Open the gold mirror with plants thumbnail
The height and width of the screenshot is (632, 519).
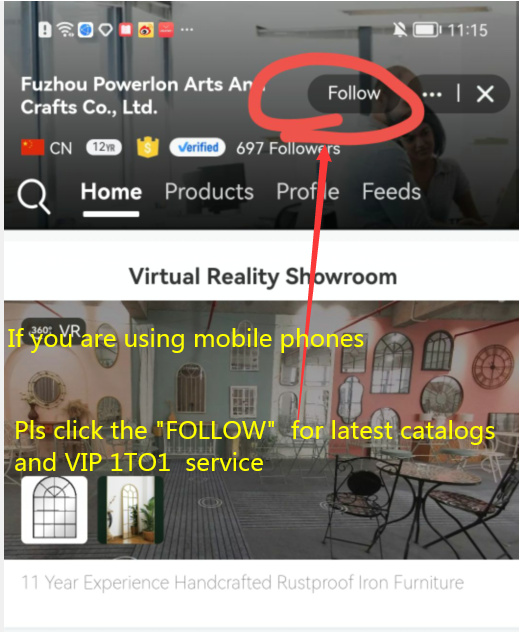(x=131, y=510)
